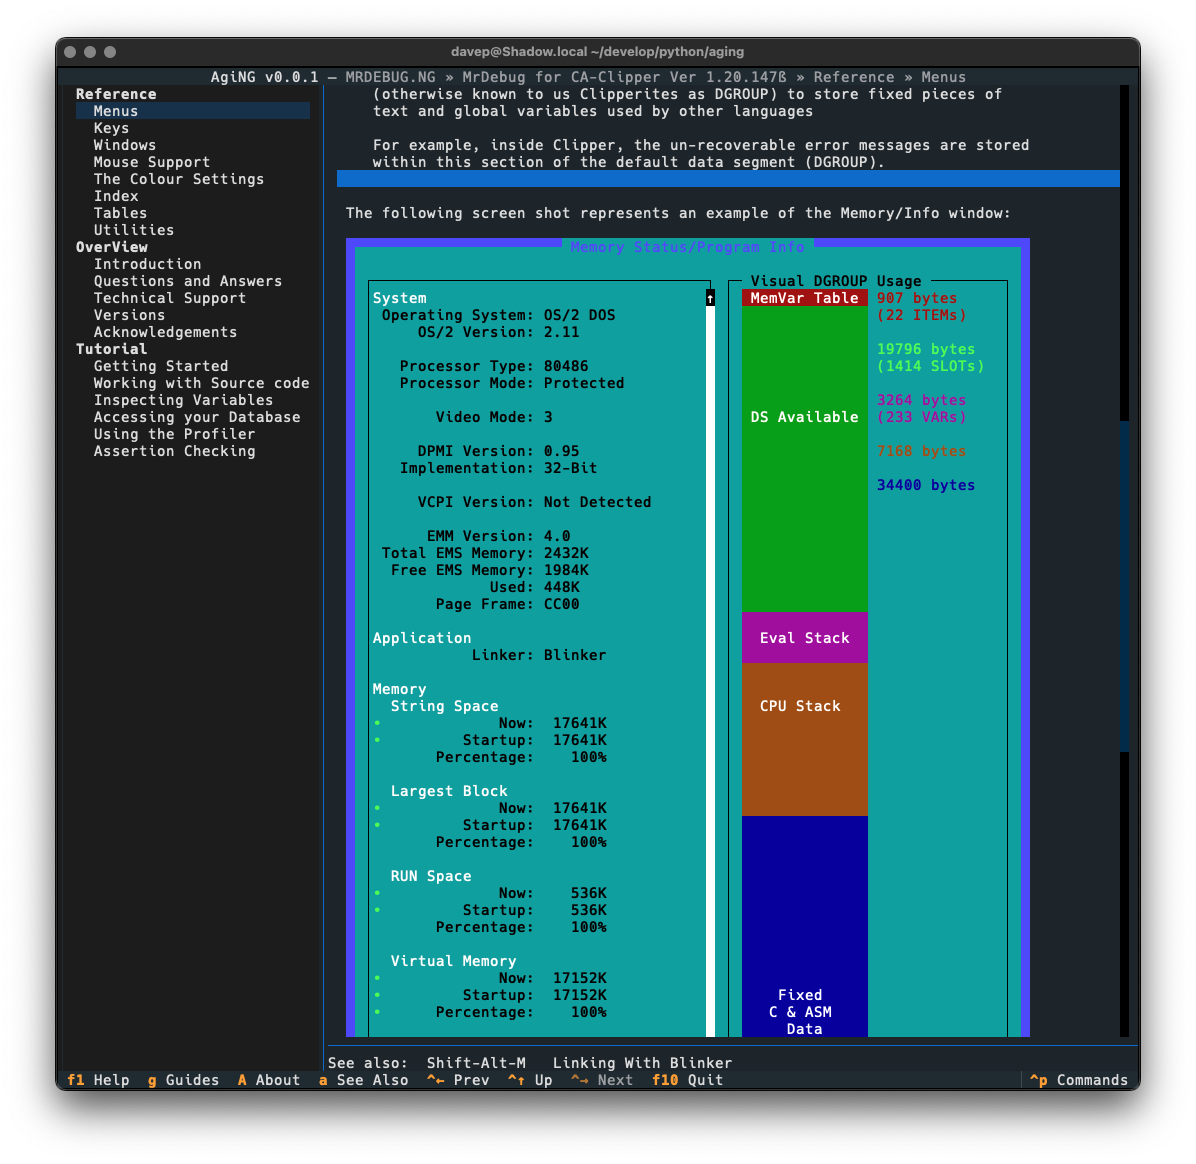1196x1164 pixels.
Task: Select Keys in the Reference menu
Action: 111,128
